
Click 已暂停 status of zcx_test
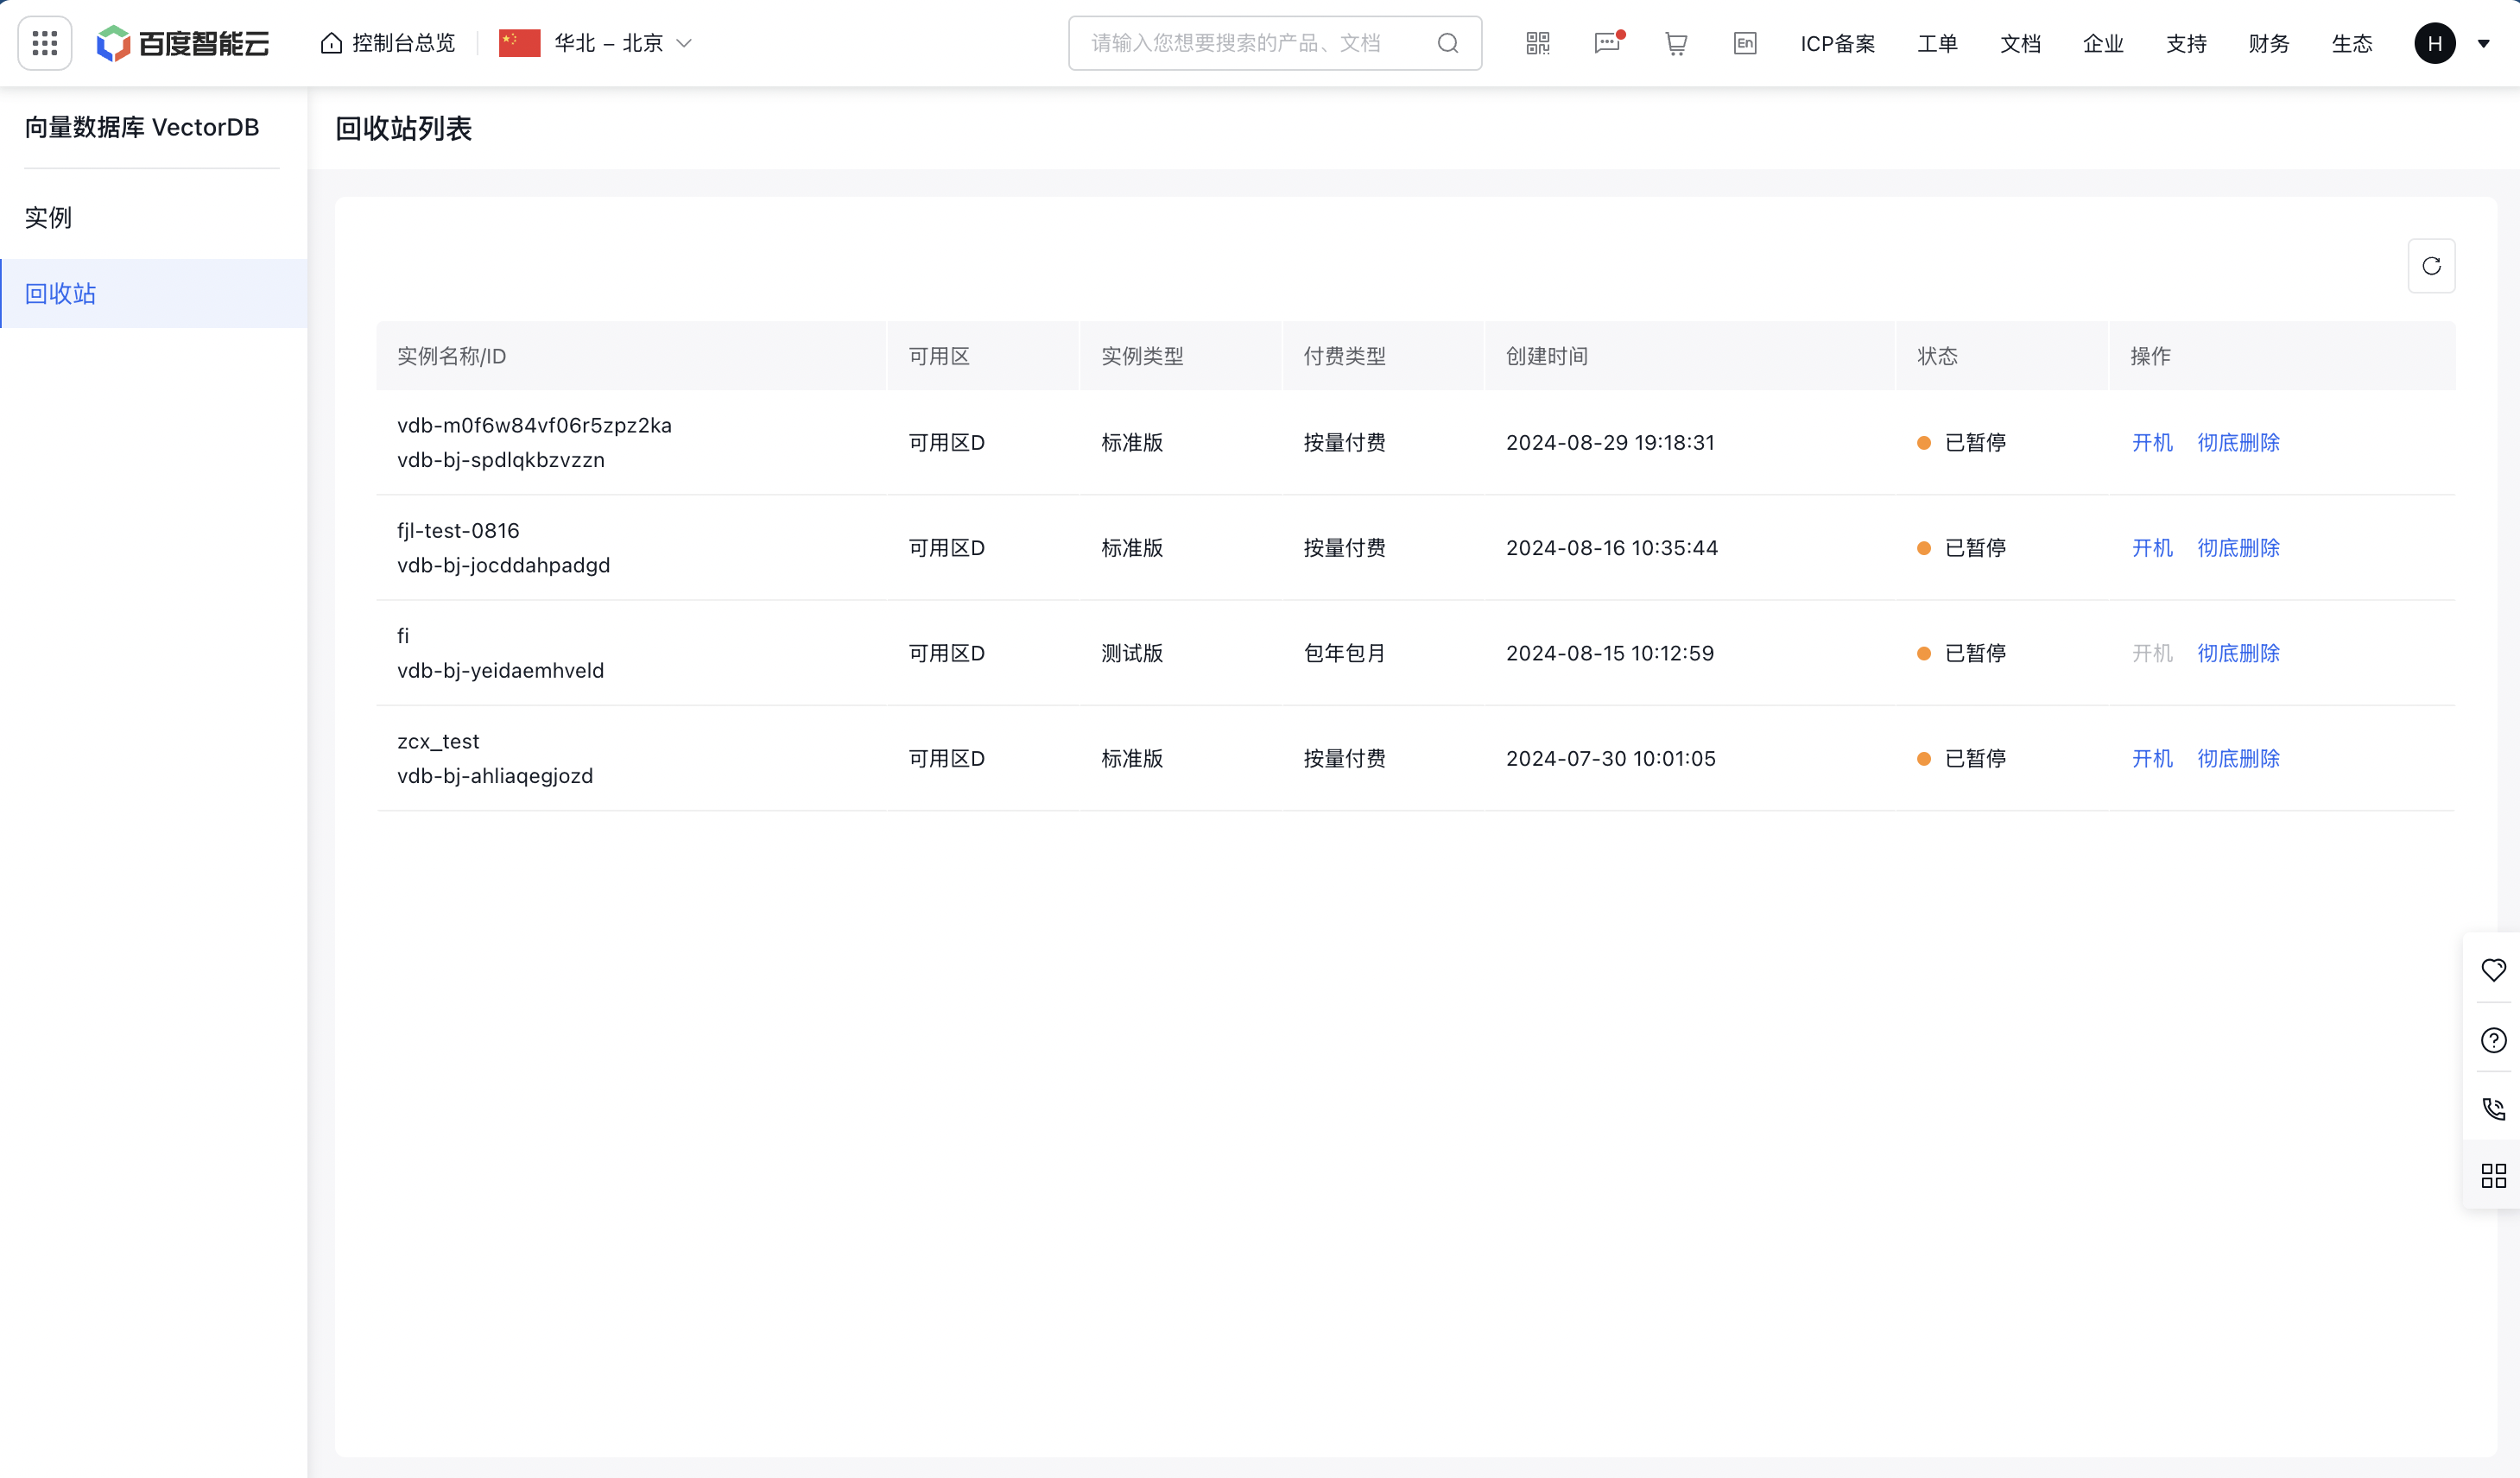[1962, 758]
